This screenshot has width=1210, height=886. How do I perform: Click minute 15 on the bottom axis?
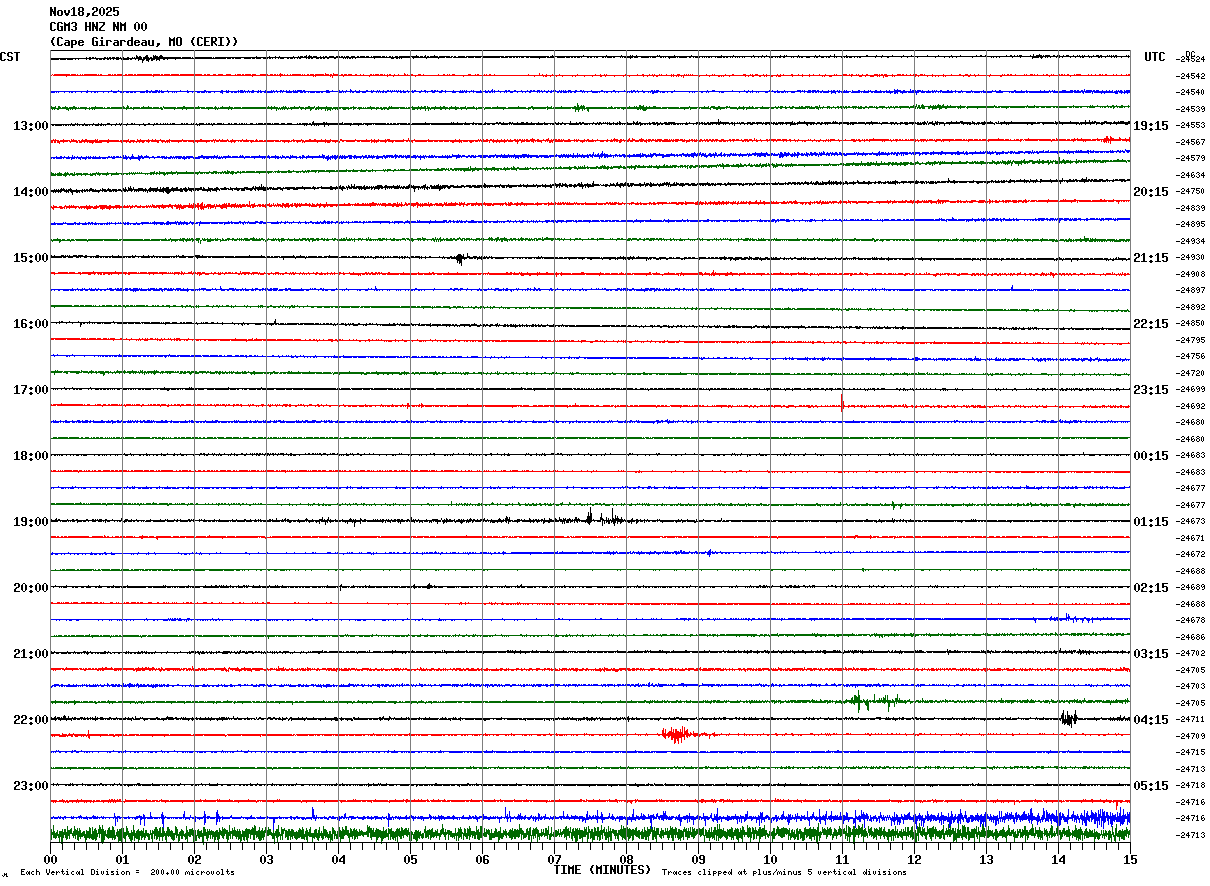pyautogui.click(x=1130, y=859)
